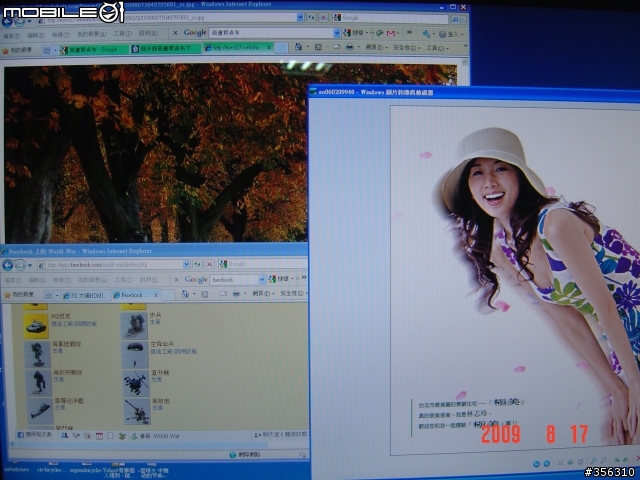
Task: Stop loading the Facebook World War page
Action: point(209,264)
